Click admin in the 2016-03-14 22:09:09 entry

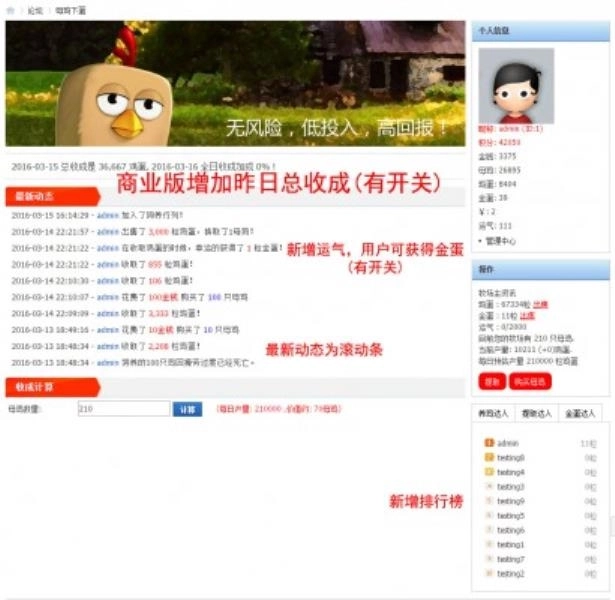(x=108, y=314)
